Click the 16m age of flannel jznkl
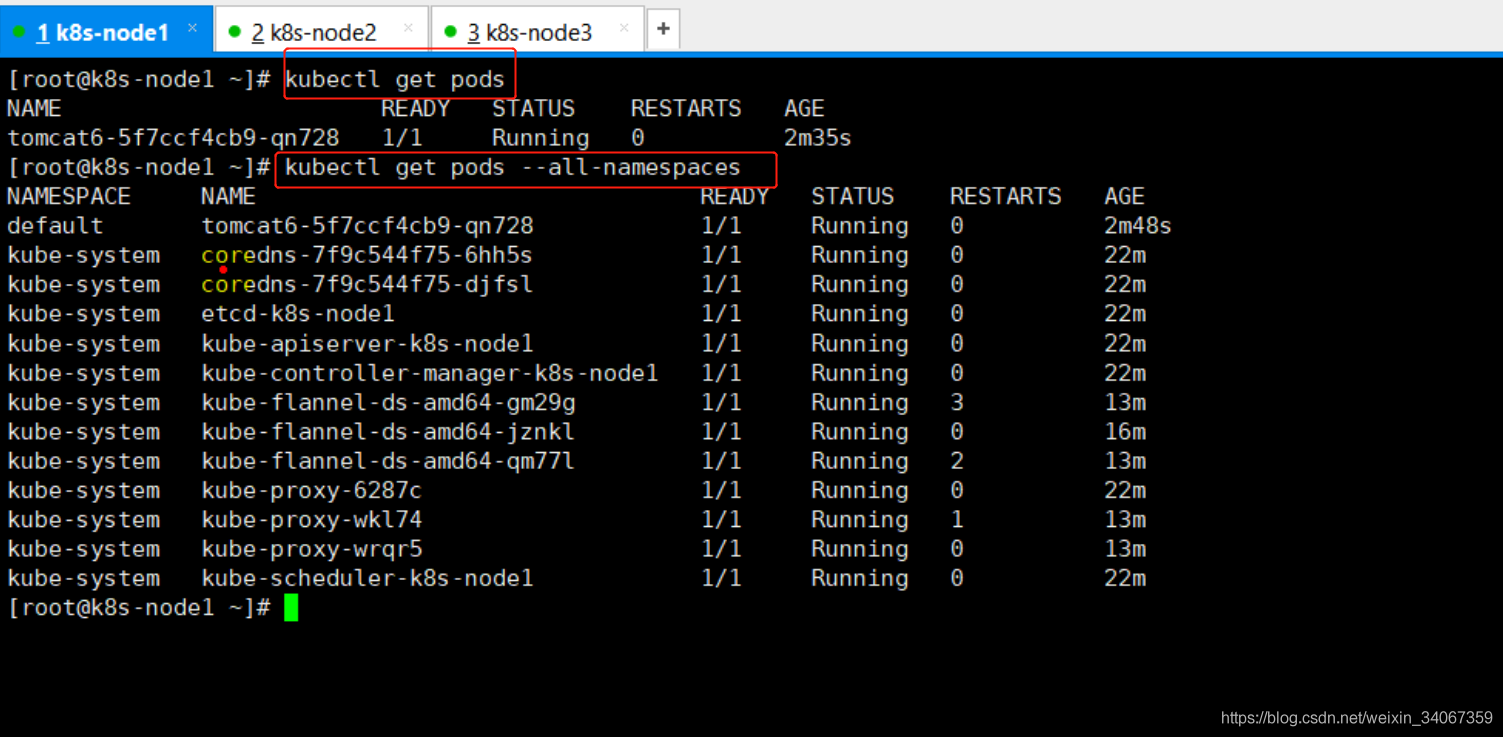 click(1125, 432)
